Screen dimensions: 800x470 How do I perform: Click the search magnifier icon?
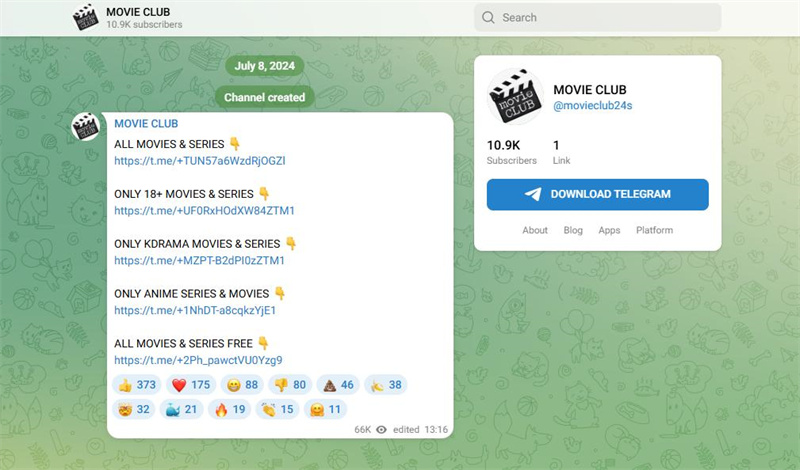[488, 17]
